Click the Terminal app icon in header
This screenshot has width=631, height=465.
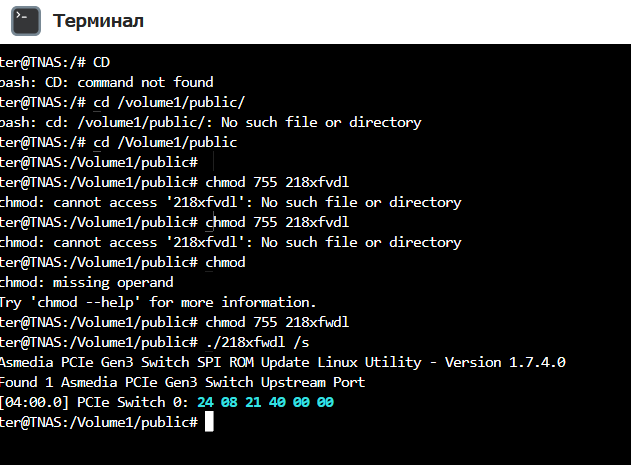pyautogui.click(x=26, y=21)
